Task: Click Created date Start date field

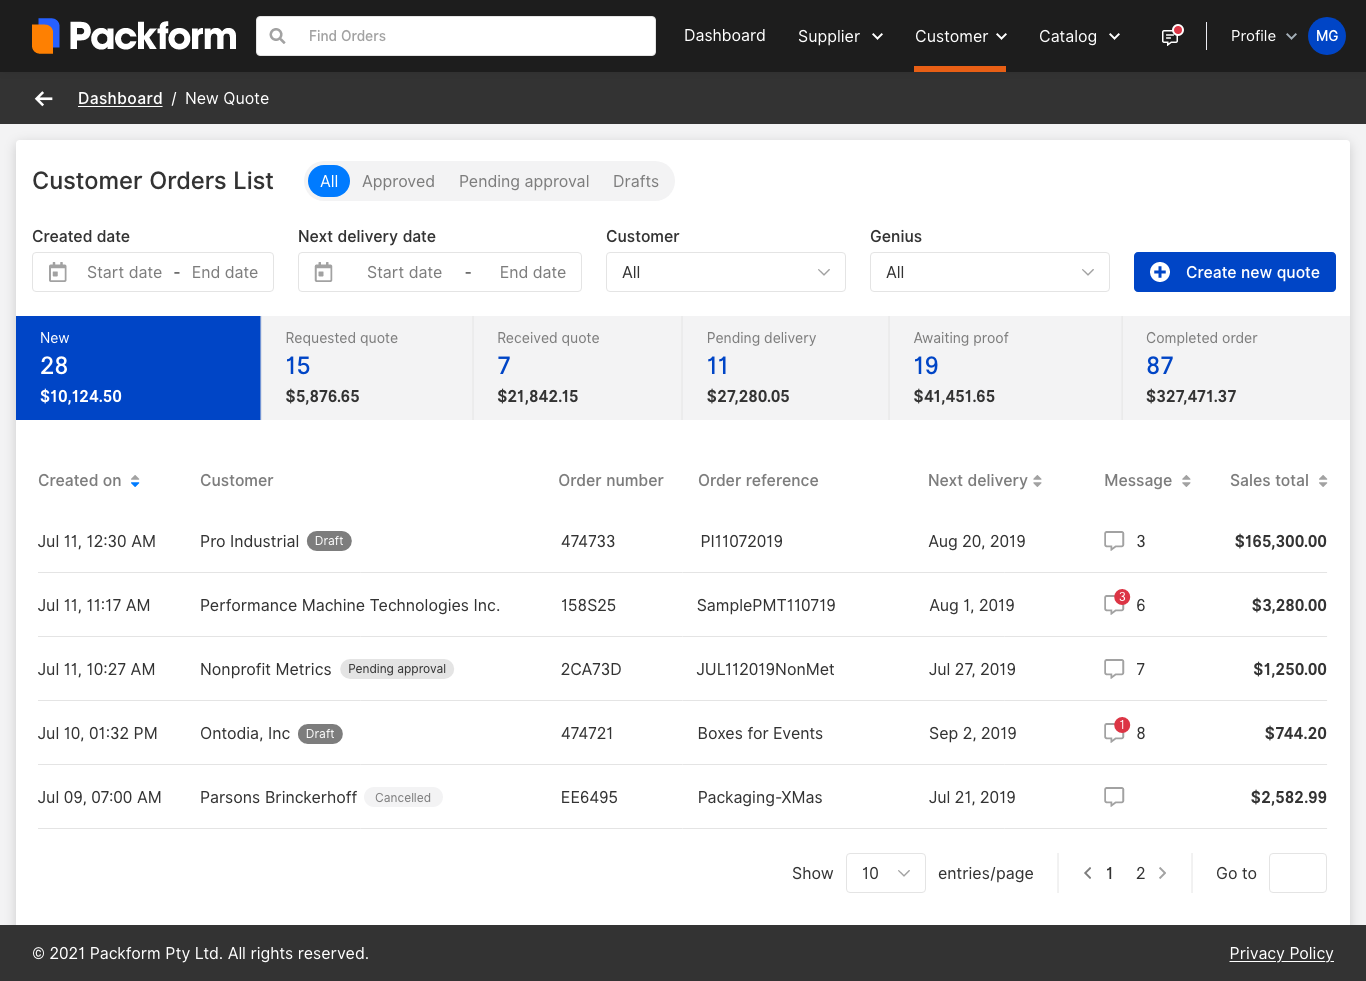Action: point(124,272)
